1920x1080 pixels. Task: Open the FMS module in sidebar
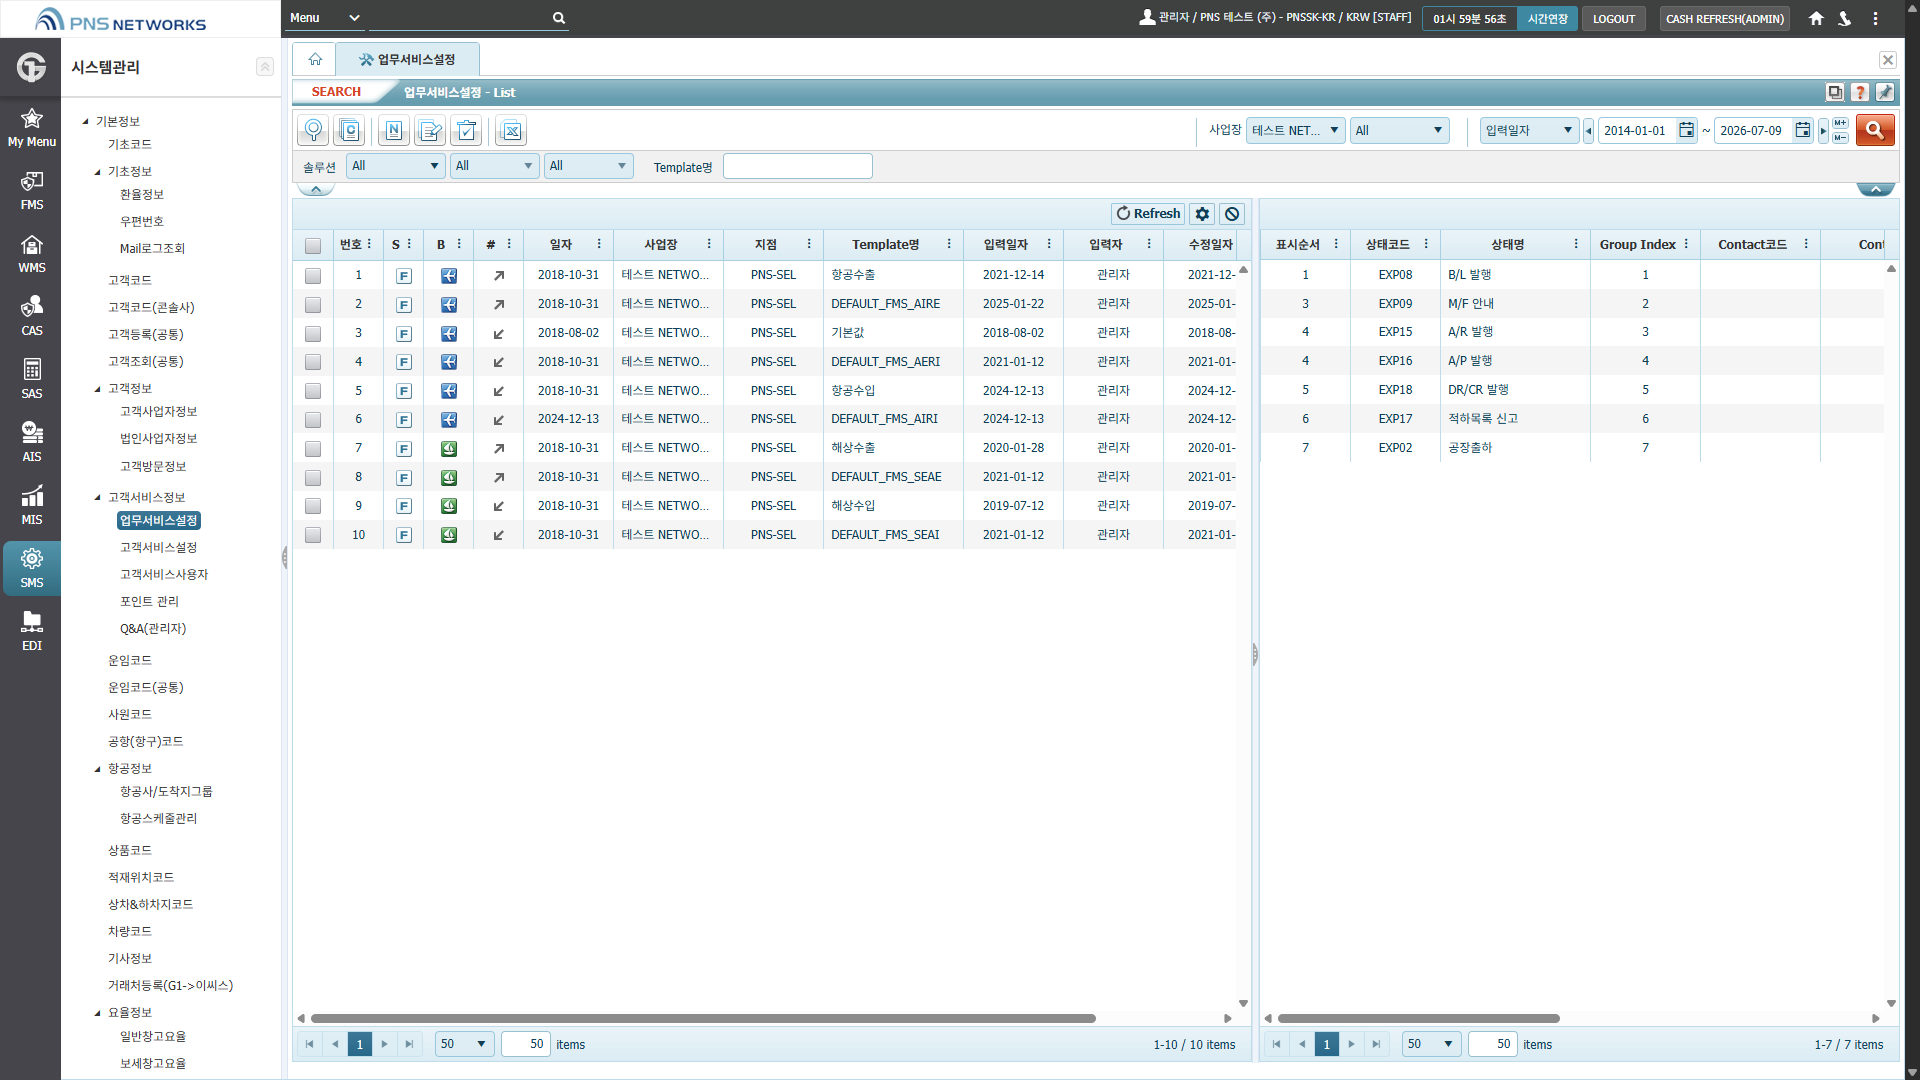[31, 190]
